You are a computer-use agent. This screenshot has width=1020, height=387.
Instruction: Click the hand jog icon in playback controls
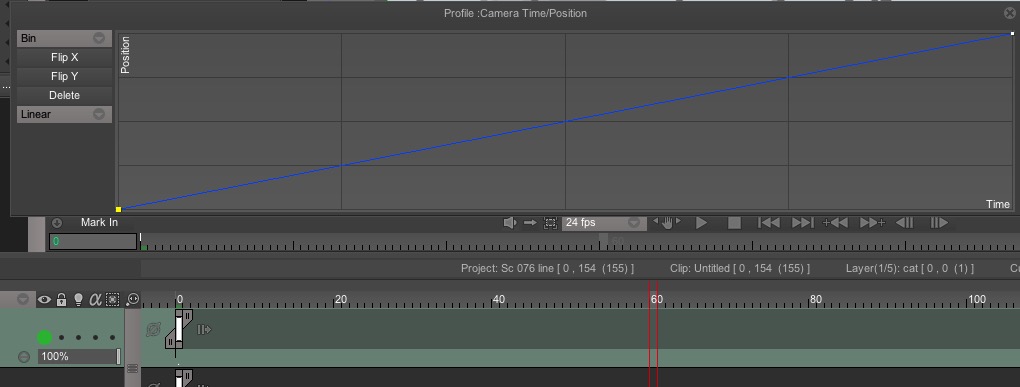[667, 223]
